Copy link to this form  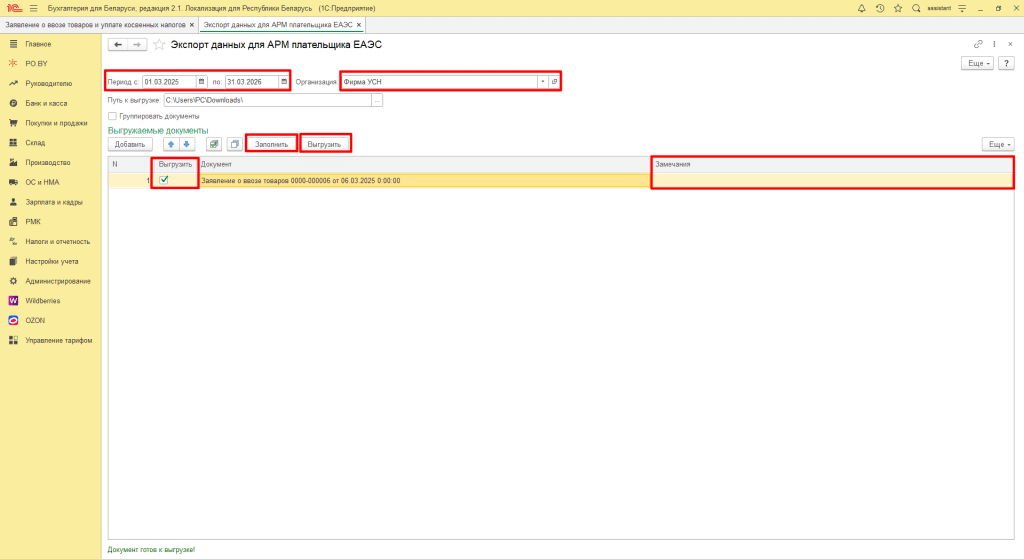coord(978,44)
